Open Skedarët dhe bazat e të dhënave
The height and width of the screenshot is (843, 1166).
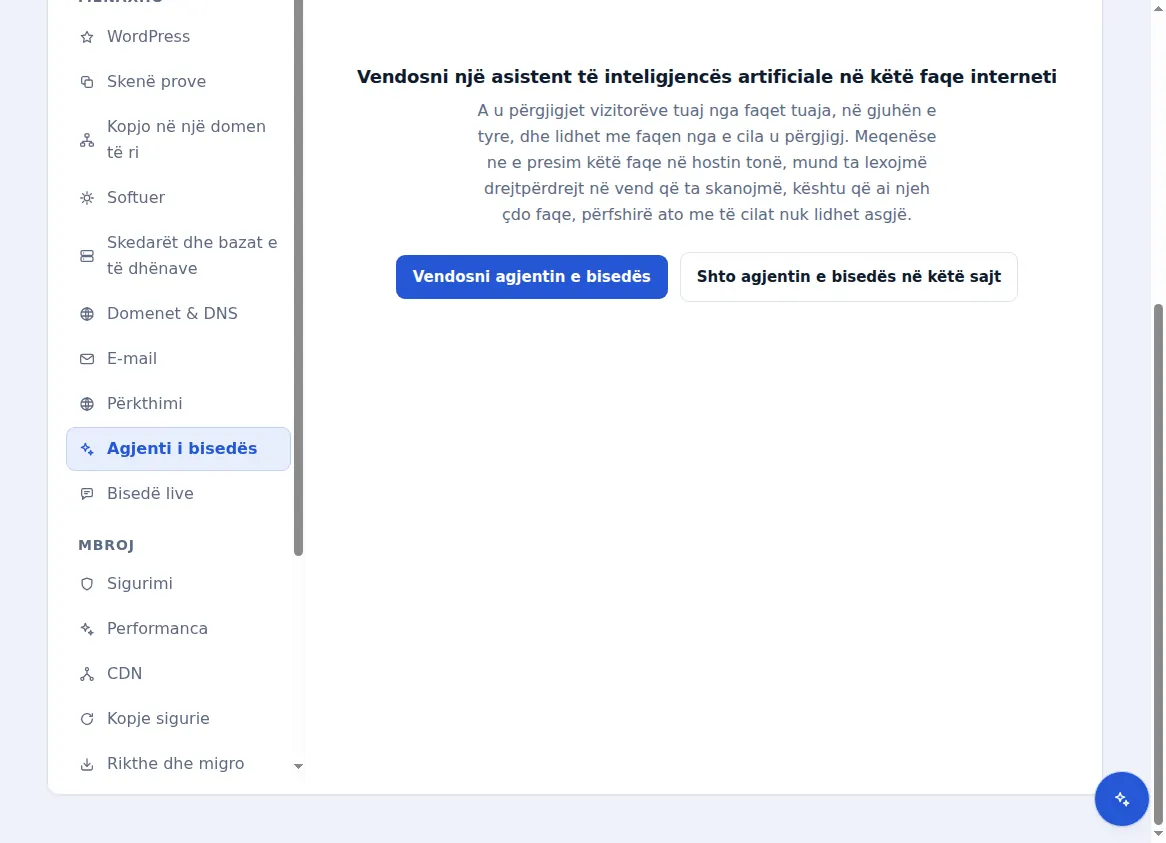pyautogui.click(x=178, y=256)
